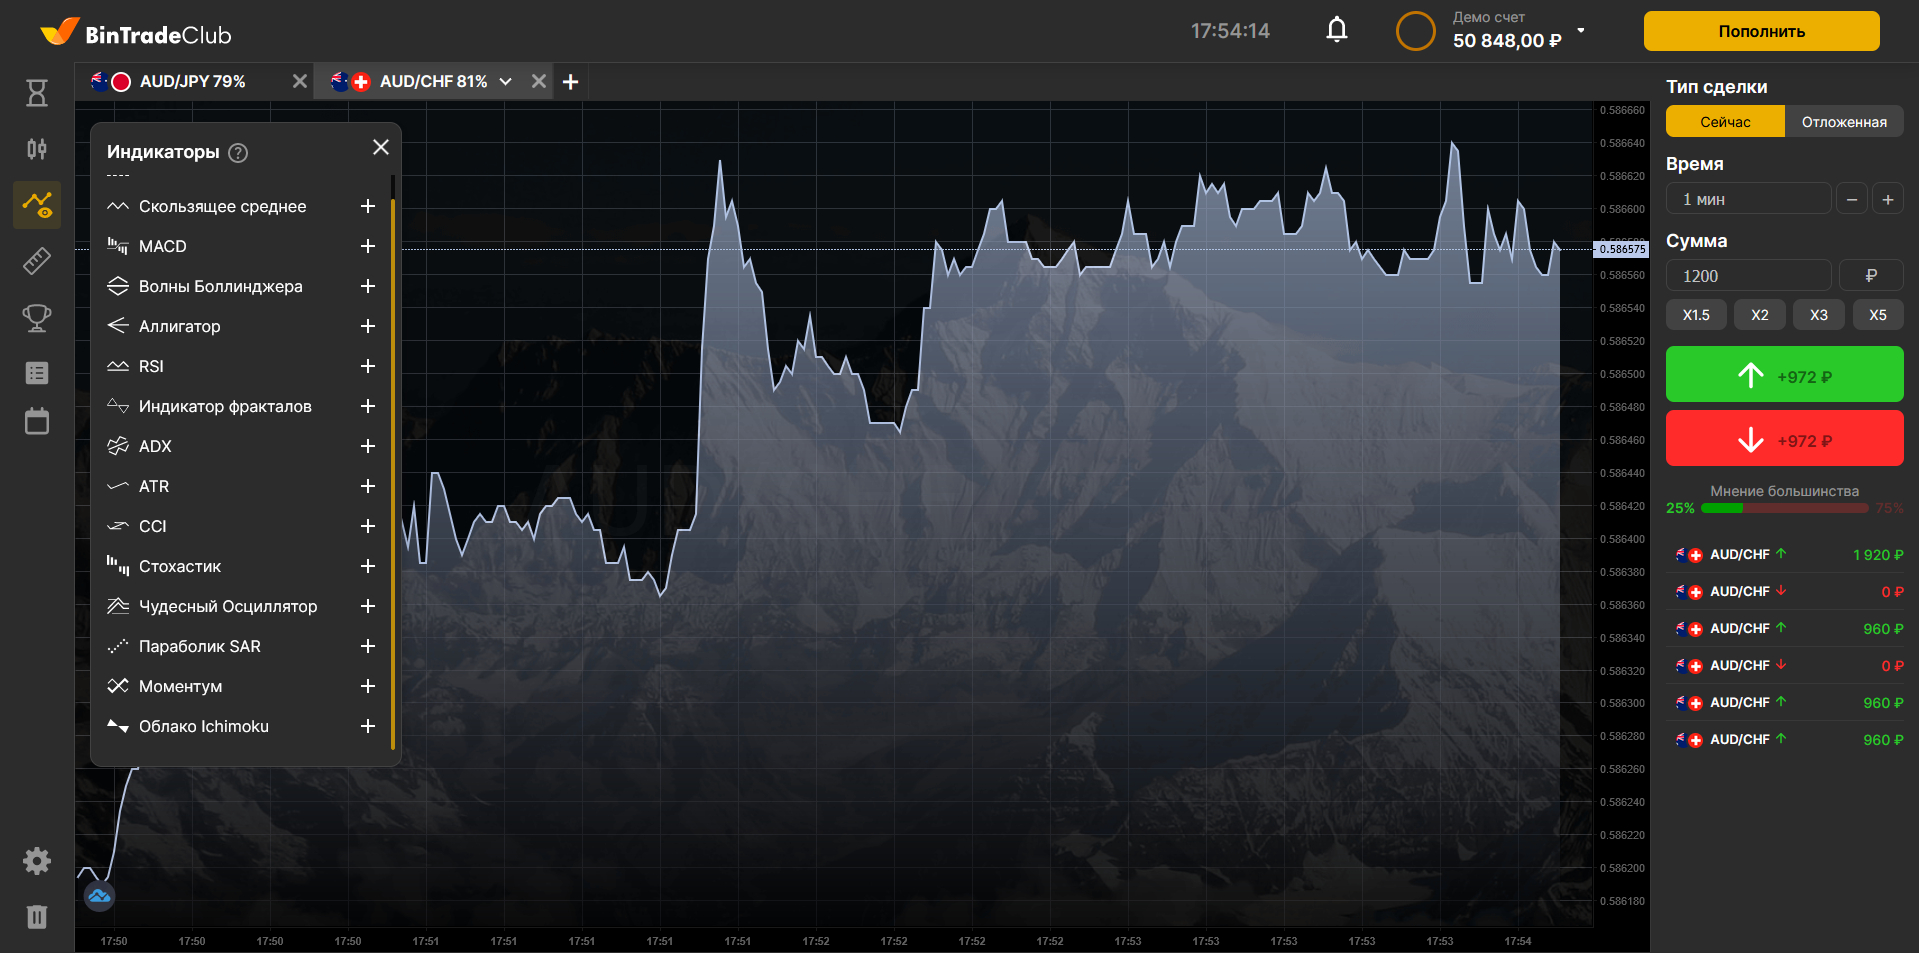Click the green up trade button
The height and width of the screenshot is (953, 1919).
1784,375
